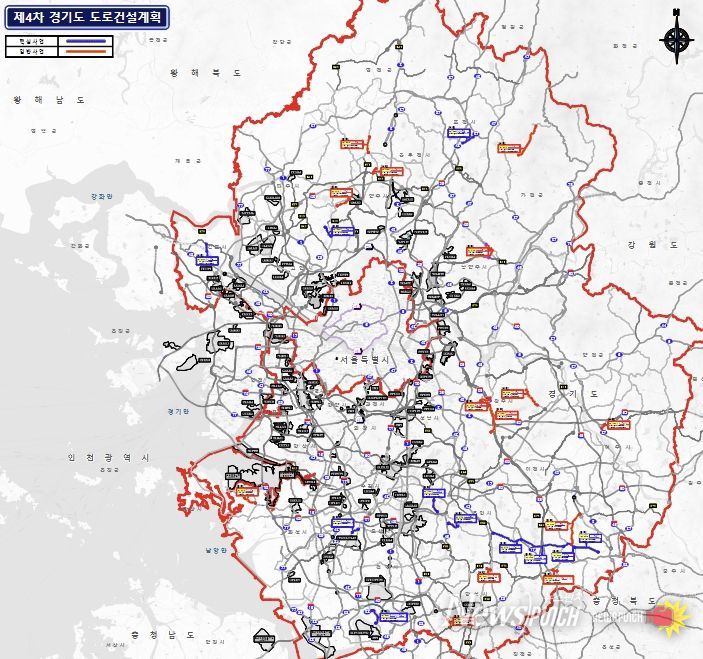
Task: Click the north compass rose icon
Action: [677, 39]
